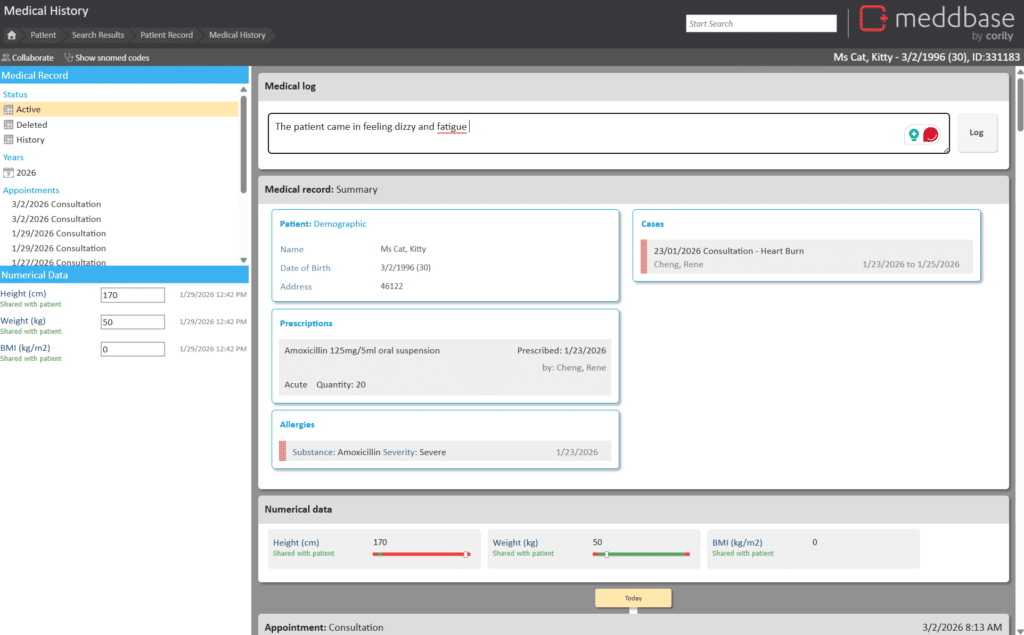Click the patient banner Ms Cat, Kitty ID:331183
Screen dimensions: 1024x635
(926, 57)
